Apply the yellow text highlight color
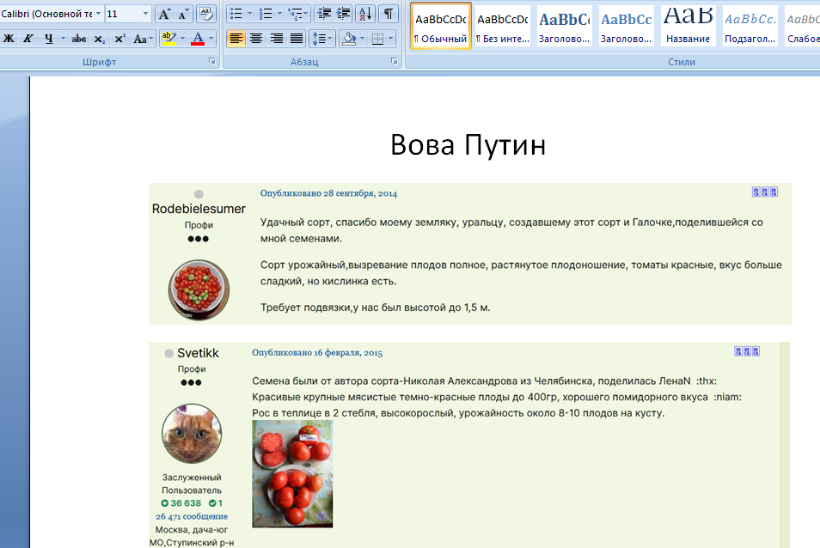The width and height of the screenshot is (820, 548). click(x=167, y=39)
